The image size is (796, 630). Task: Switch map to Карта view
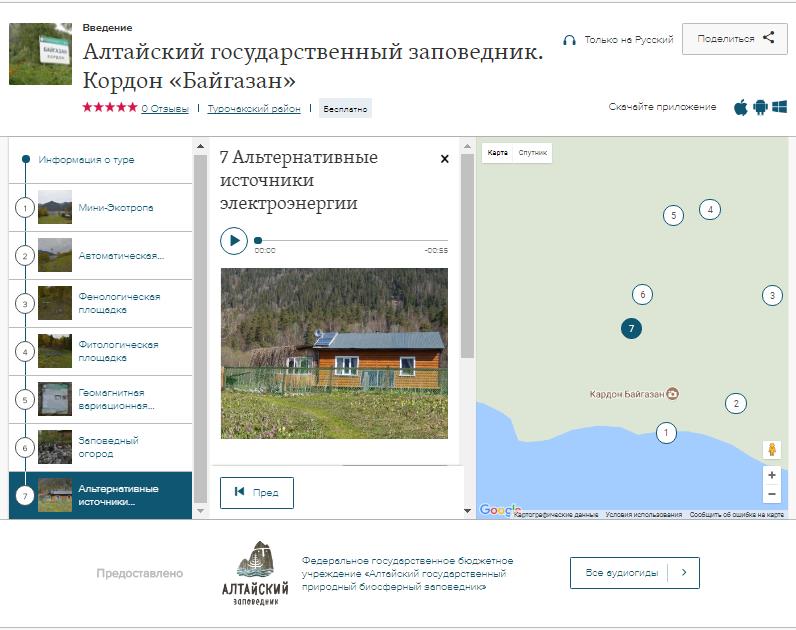tap(497, 153)
